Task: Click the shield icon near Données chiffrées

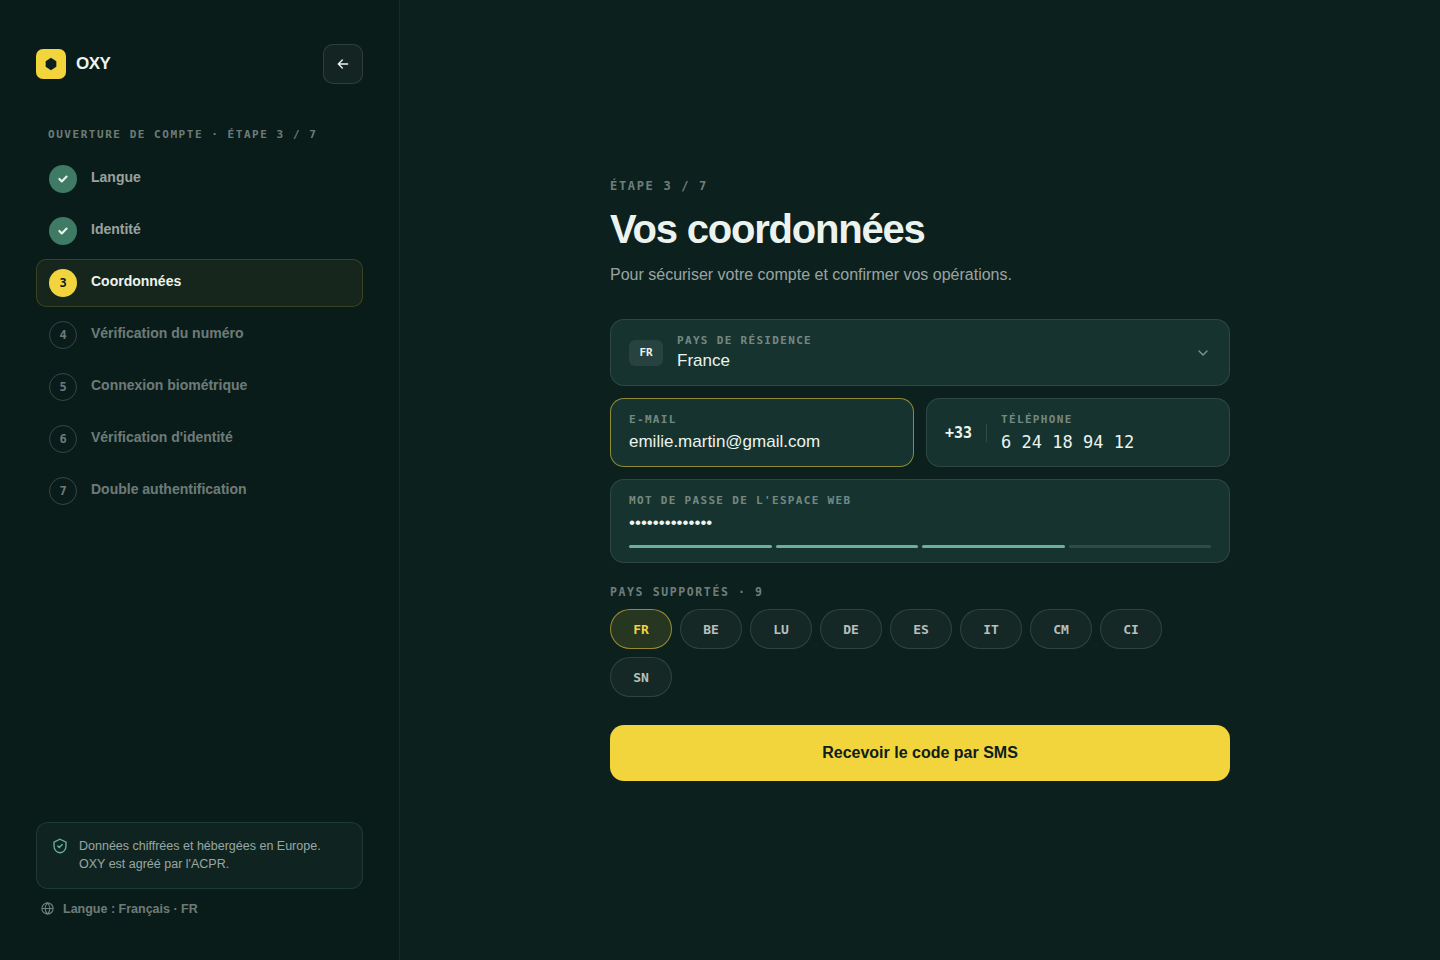Action: coord(60,846)
